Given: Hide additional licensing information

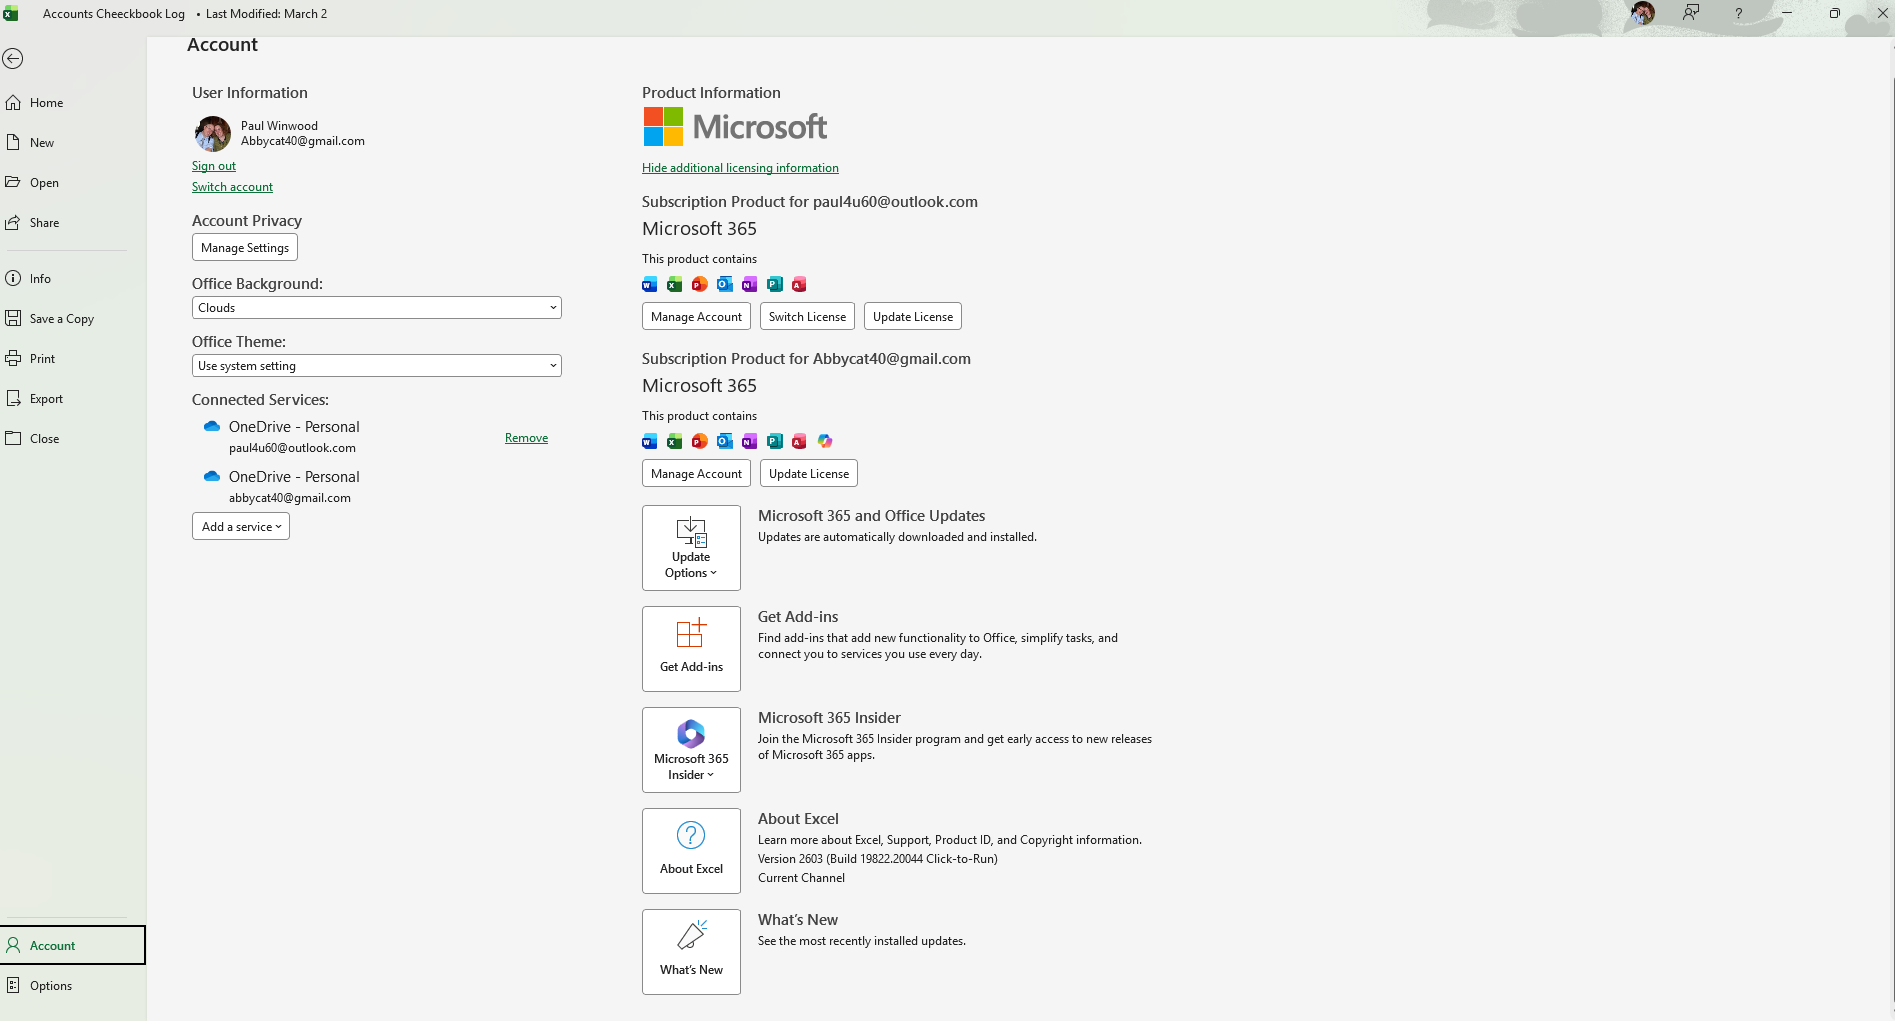Looking at the screenshot, I should tap(740, 168).
